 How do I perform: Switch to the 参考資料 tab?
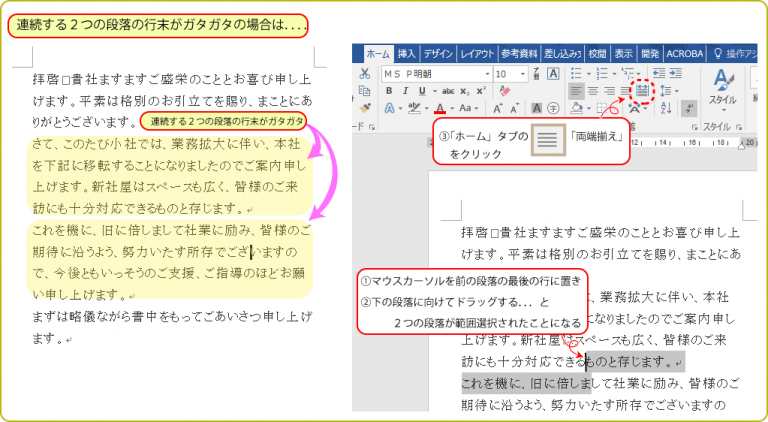(x=519, y=53)
